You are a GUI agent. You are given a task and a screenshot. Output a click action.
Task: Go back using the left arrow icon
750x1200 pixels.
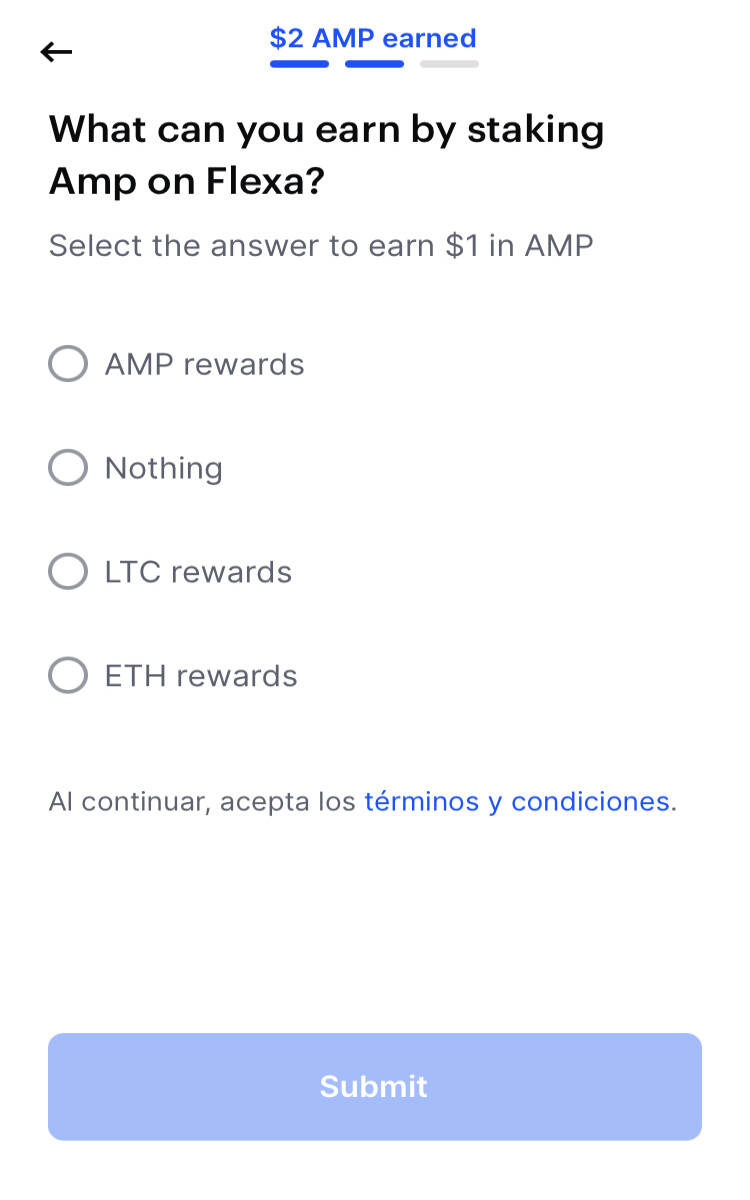pyautogui.click(x=56, y=52)
